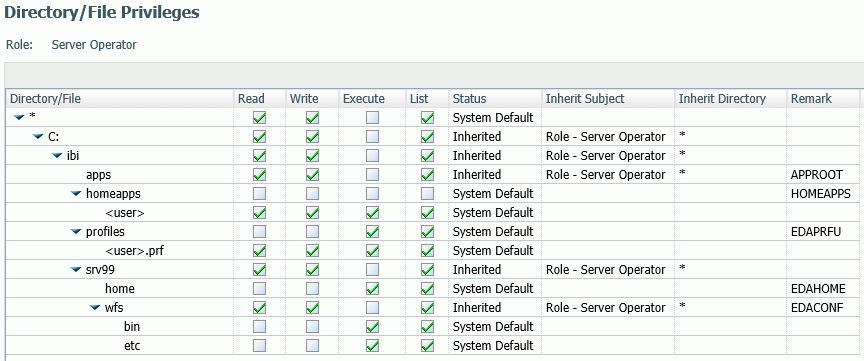Click the Directory/File Privileges heading
Screen dimensions: 864x361
(x=102, y=12)
